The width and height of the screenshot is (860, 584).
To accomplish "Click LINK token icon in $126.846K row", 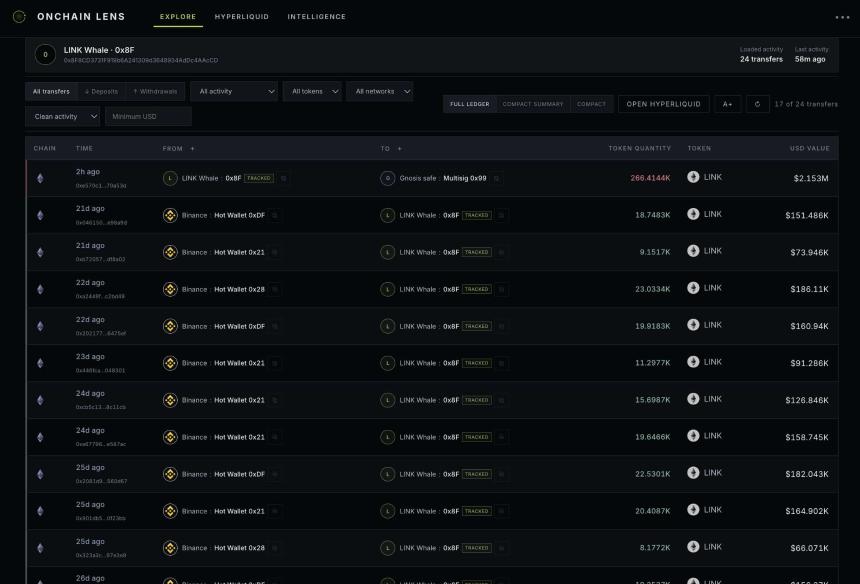I will coord(693,399).
